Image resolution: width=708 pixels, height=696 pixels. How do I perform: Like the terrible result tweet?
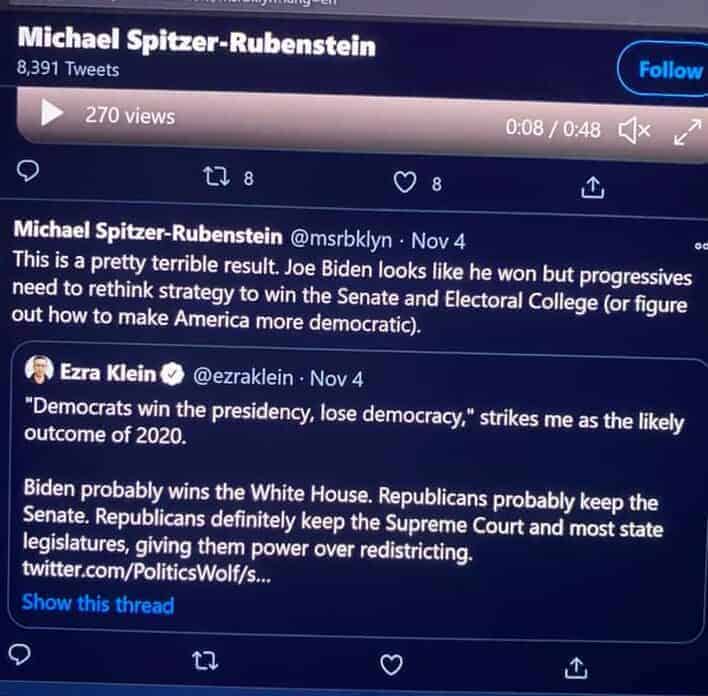392,665
